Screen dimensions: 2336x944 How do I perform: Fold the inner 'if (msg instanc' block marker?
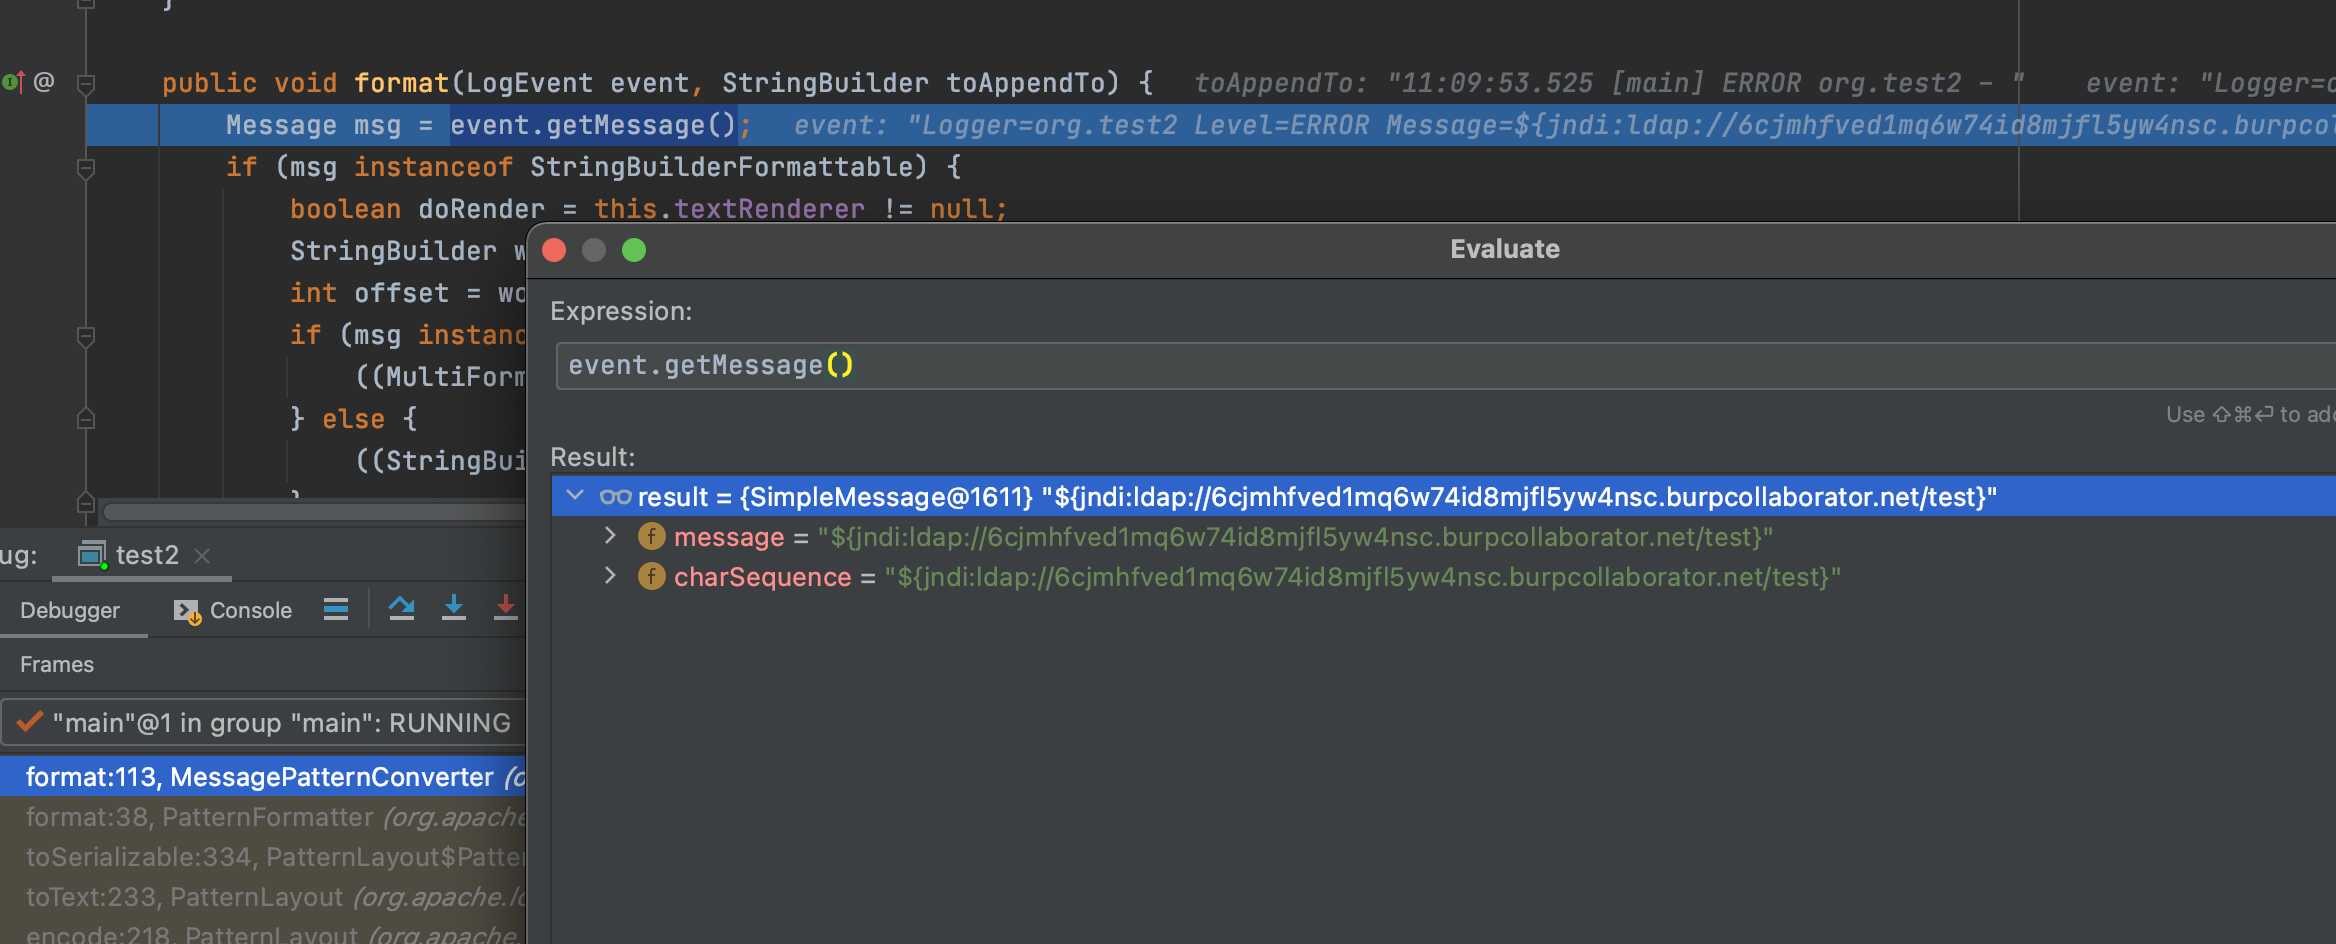(x=86, y=336)
